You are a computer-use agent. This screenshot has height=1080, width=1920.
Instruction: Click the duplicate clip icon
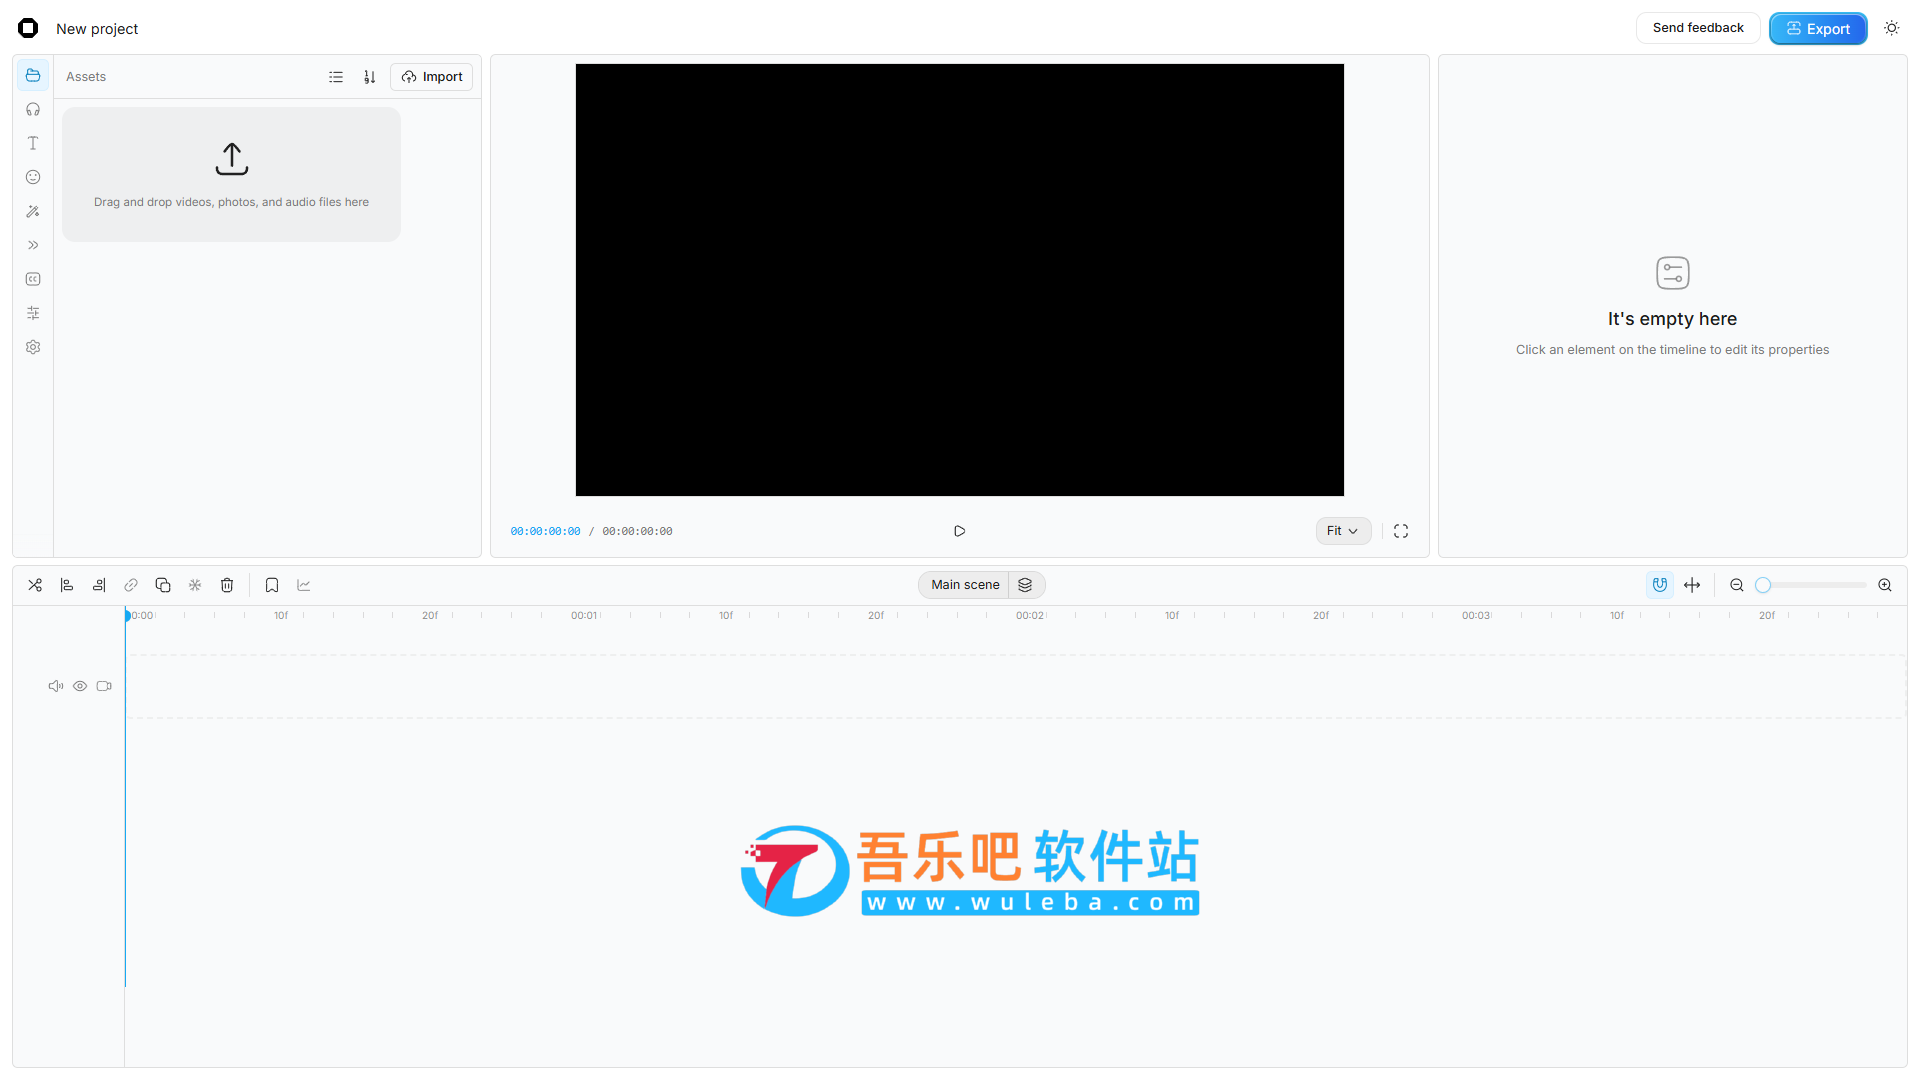tap(163, 585)
